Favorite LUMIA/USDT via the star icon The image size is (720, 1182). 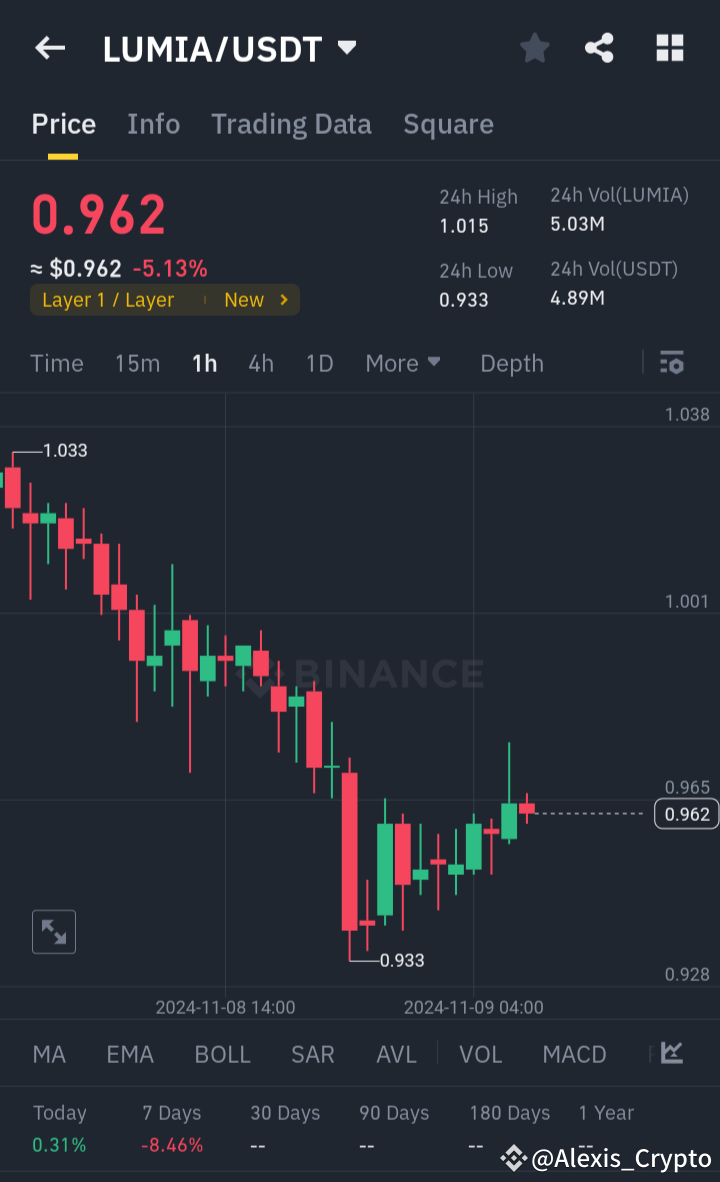point(534,48)
